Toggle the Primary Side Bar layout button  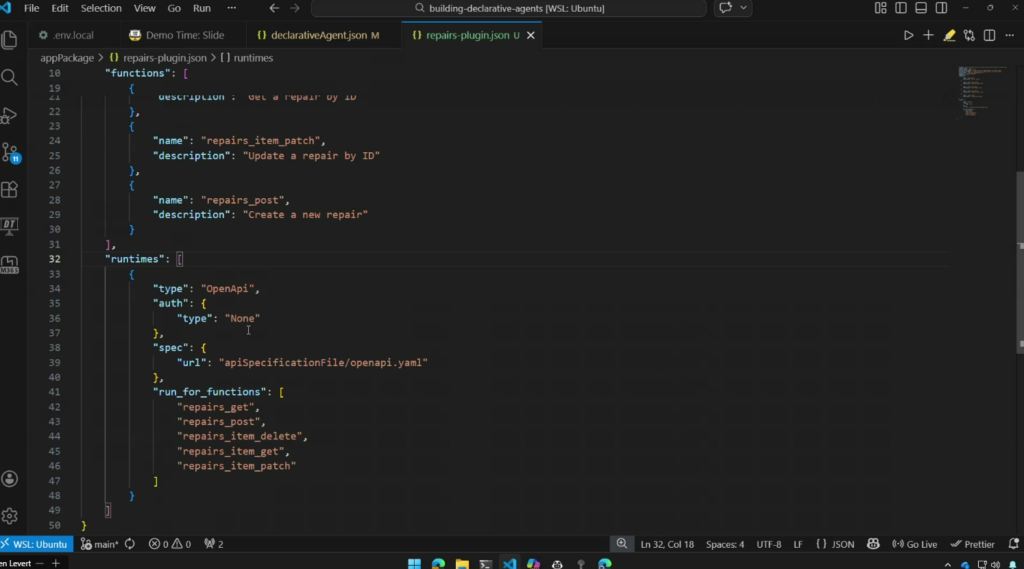(x=900, y=8)
